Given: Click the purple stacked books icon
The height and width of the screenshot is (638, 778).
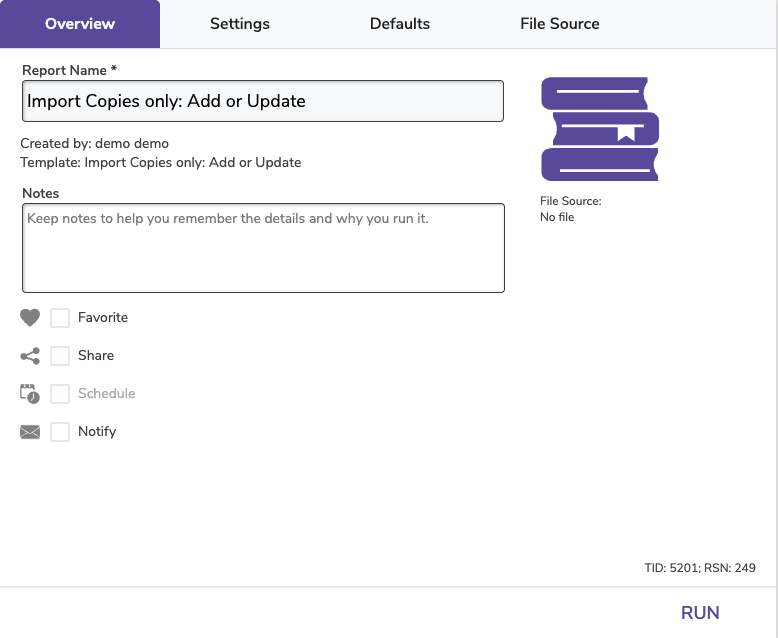Looking at the screenshot, I should pos(600,129).
